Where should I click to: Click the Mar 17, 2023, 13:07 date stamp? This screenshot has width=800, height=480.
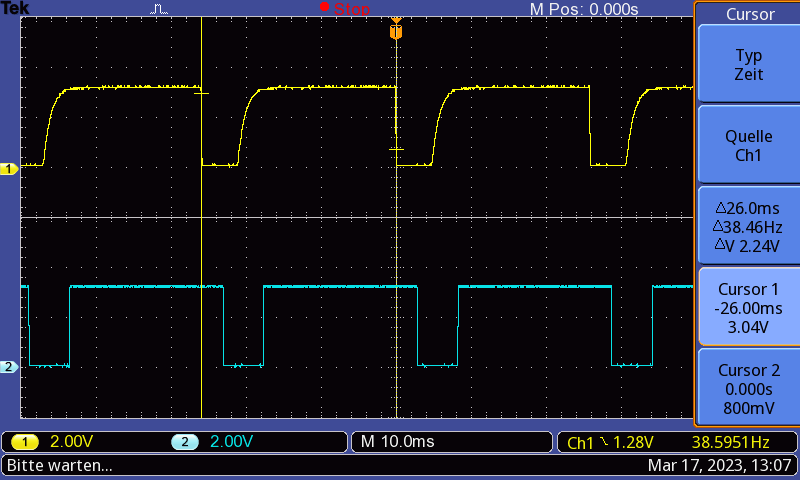pos(719,465)
